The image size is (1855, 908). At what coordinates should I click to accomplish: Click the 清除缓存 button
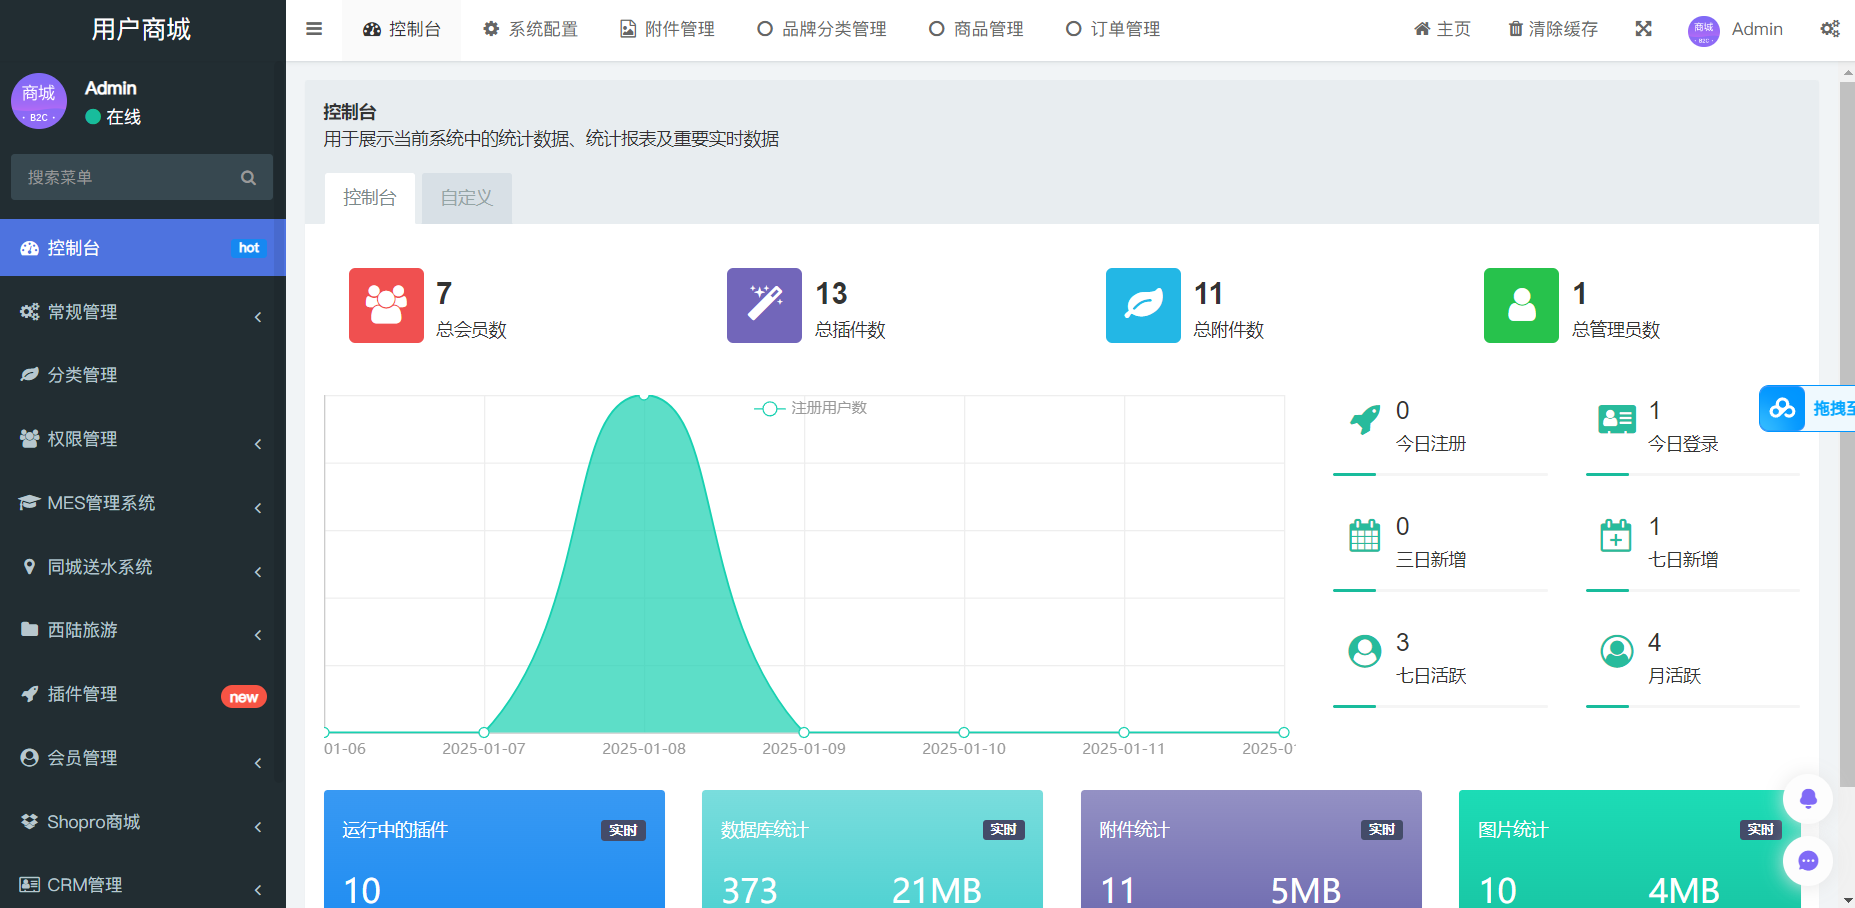tap(1552, 29)
